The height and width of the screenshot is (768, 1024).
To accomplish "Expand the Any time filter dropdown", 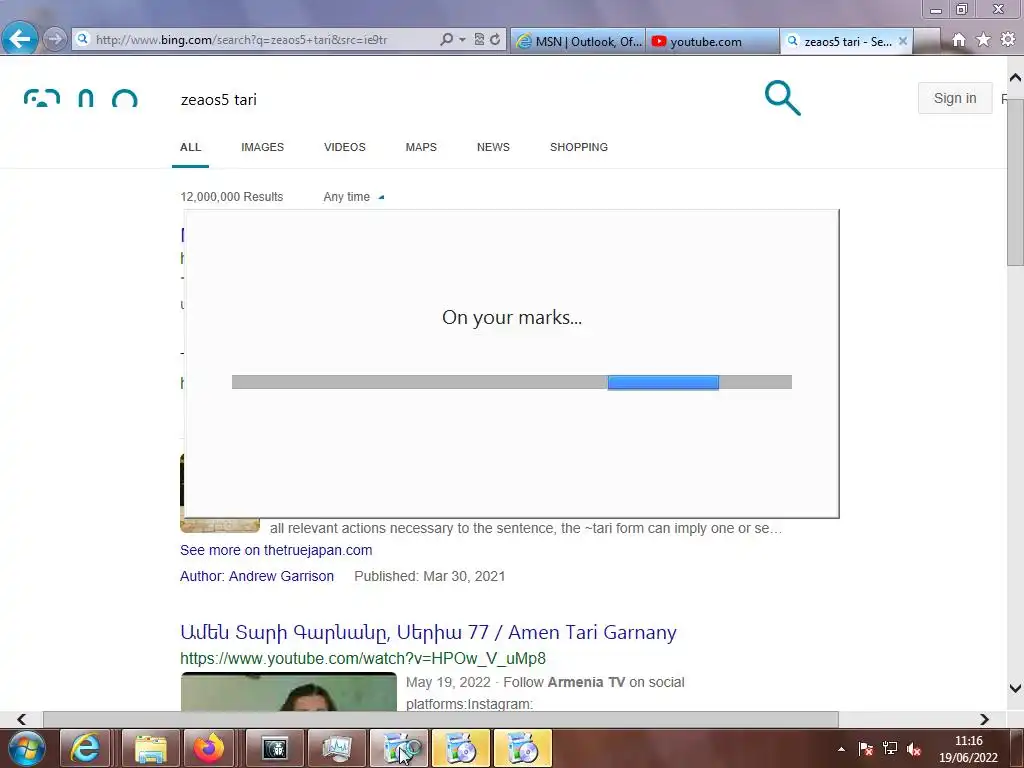I will [x=353, y=197].
